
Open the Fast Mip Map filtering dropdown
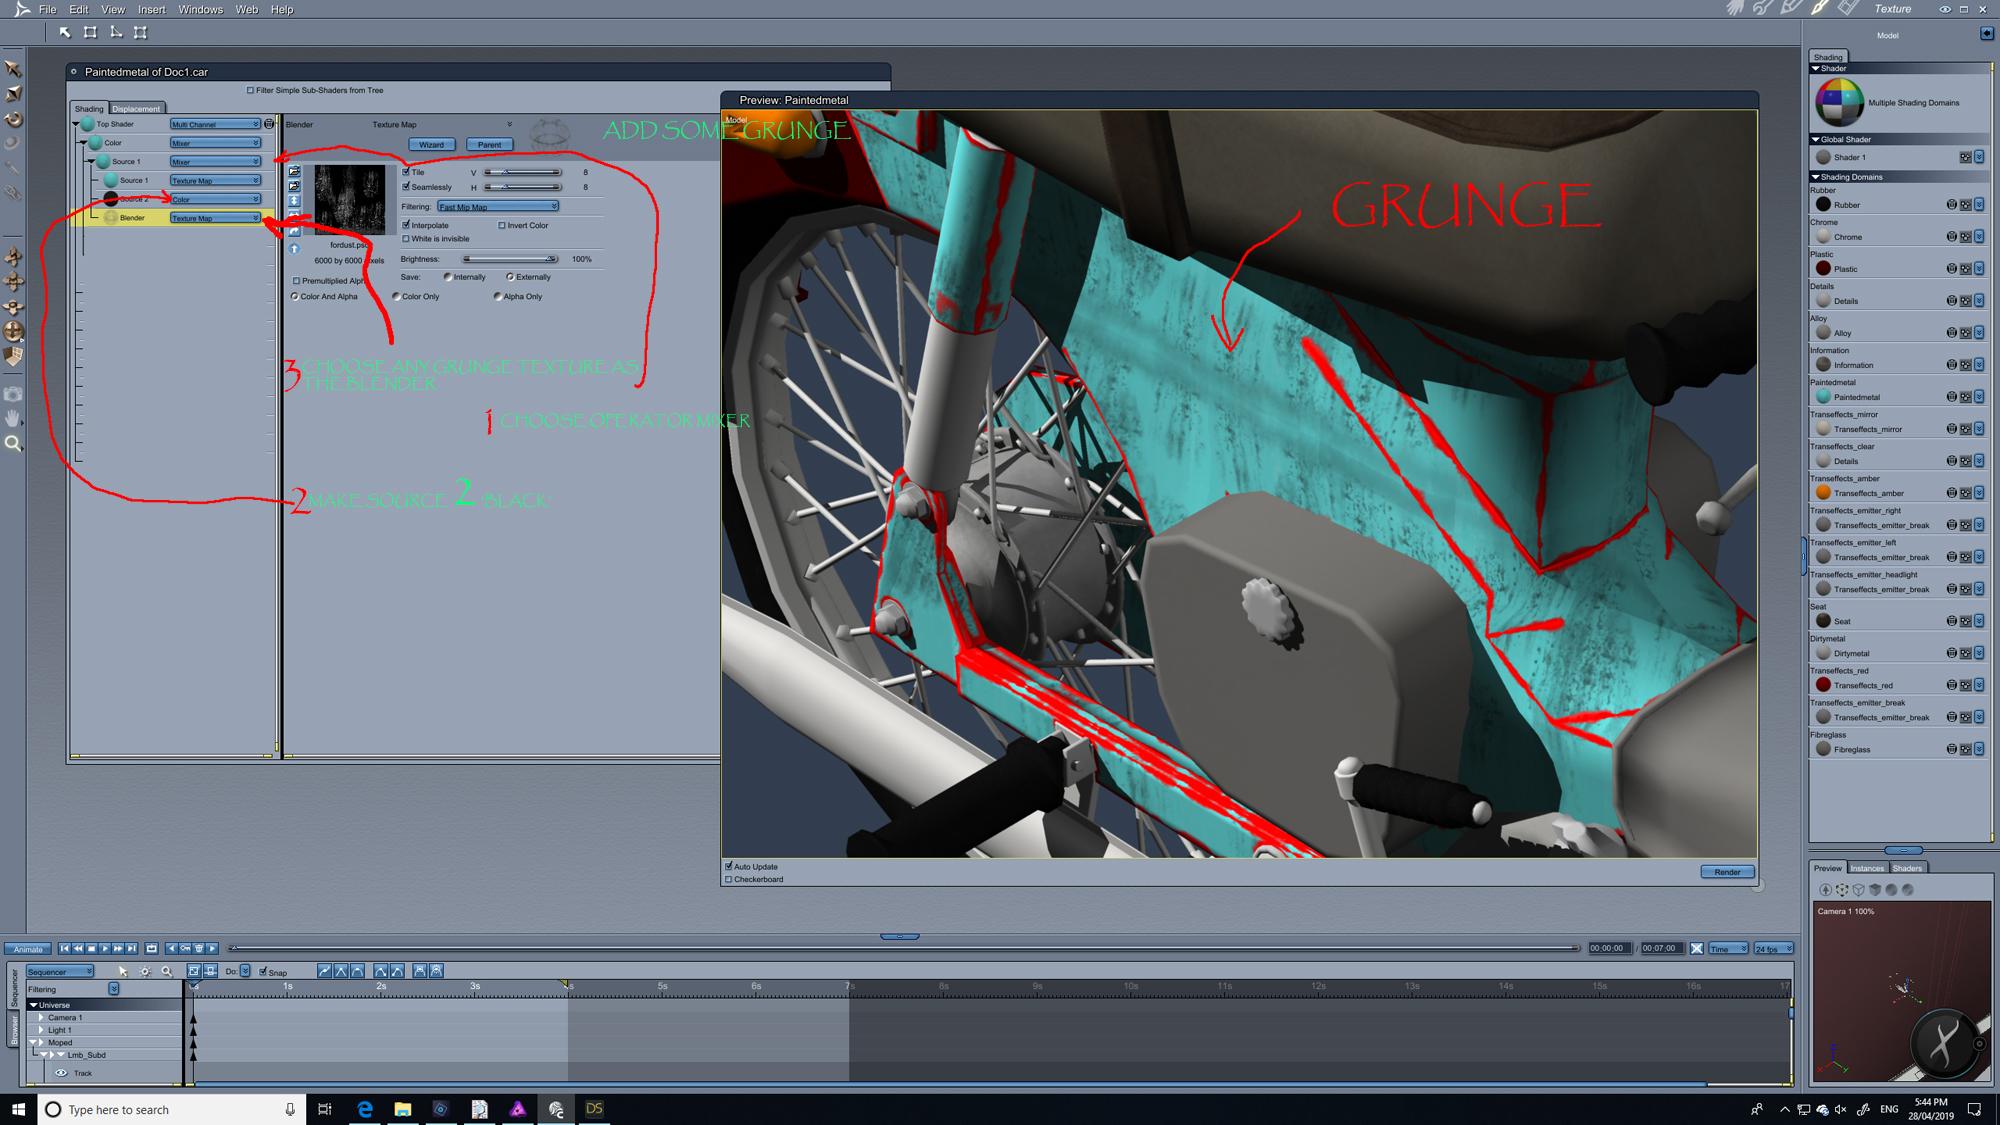point(498,207)
